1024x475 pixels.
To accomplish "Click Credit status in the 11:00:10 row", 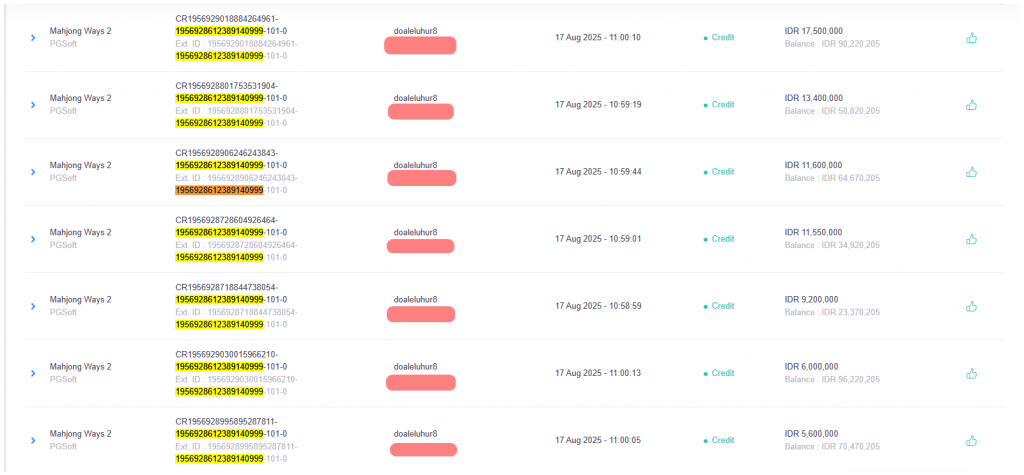I will click(719, 38).
